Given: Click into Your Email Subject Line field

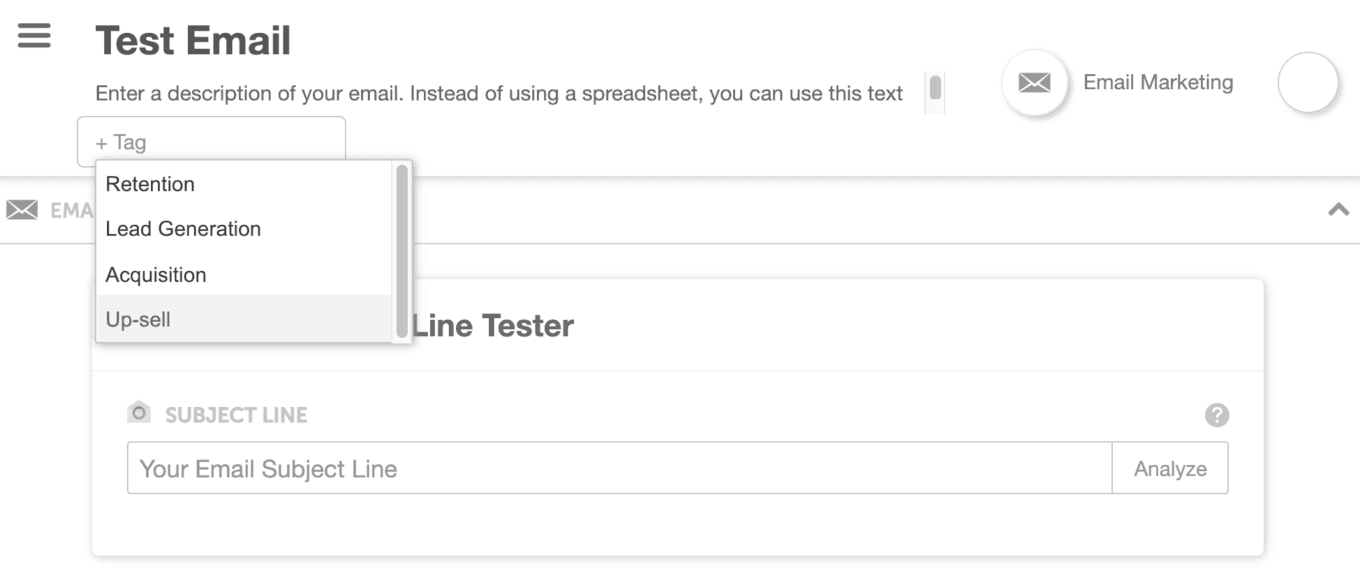Looking at the screenshot, I should pos(619,468).
